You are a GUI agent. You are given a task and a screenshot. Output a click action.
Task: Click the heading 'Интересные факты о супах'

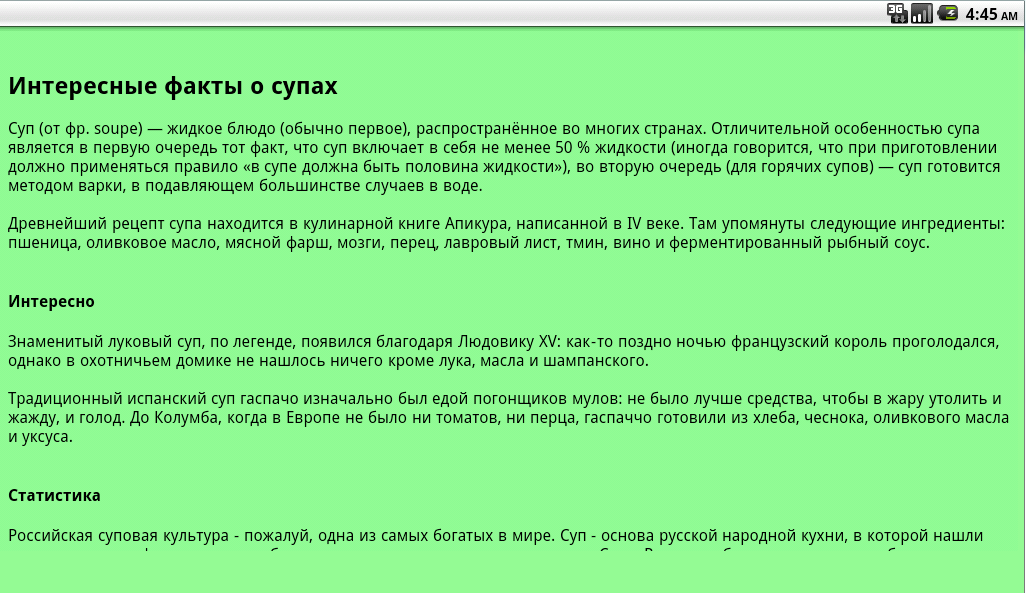click(x=173, y=86)
